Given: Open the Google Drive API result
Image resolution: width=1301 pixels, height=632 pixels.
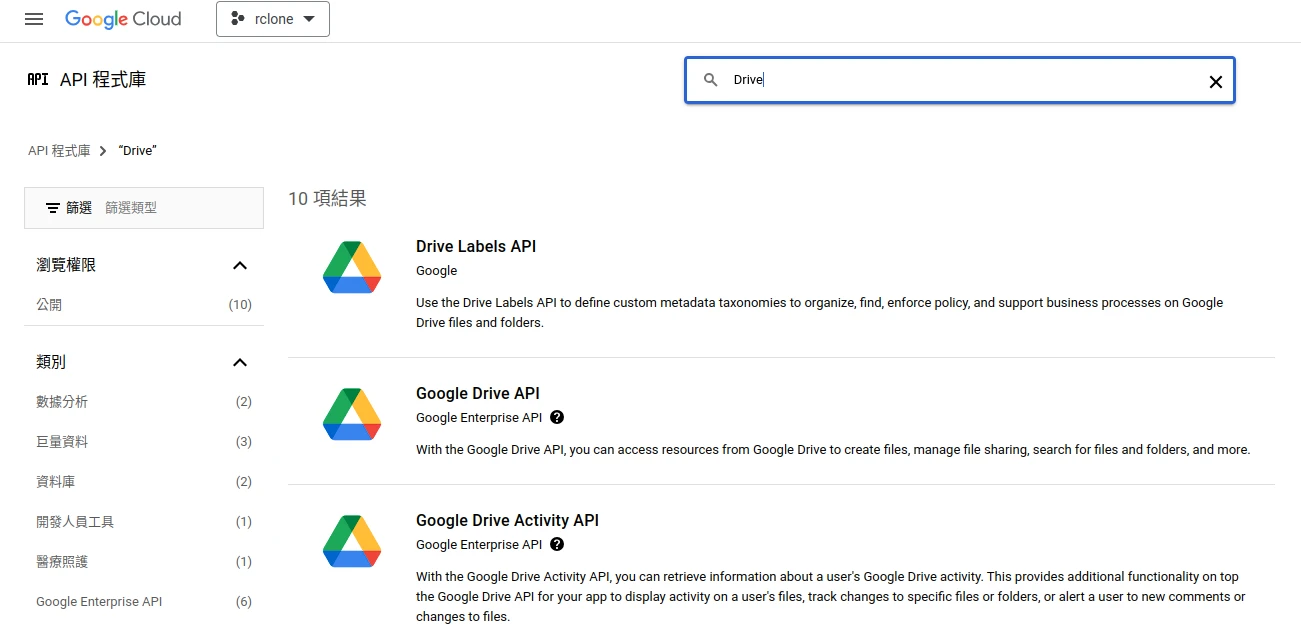Looking at the screenshot, I should point(478,393).
